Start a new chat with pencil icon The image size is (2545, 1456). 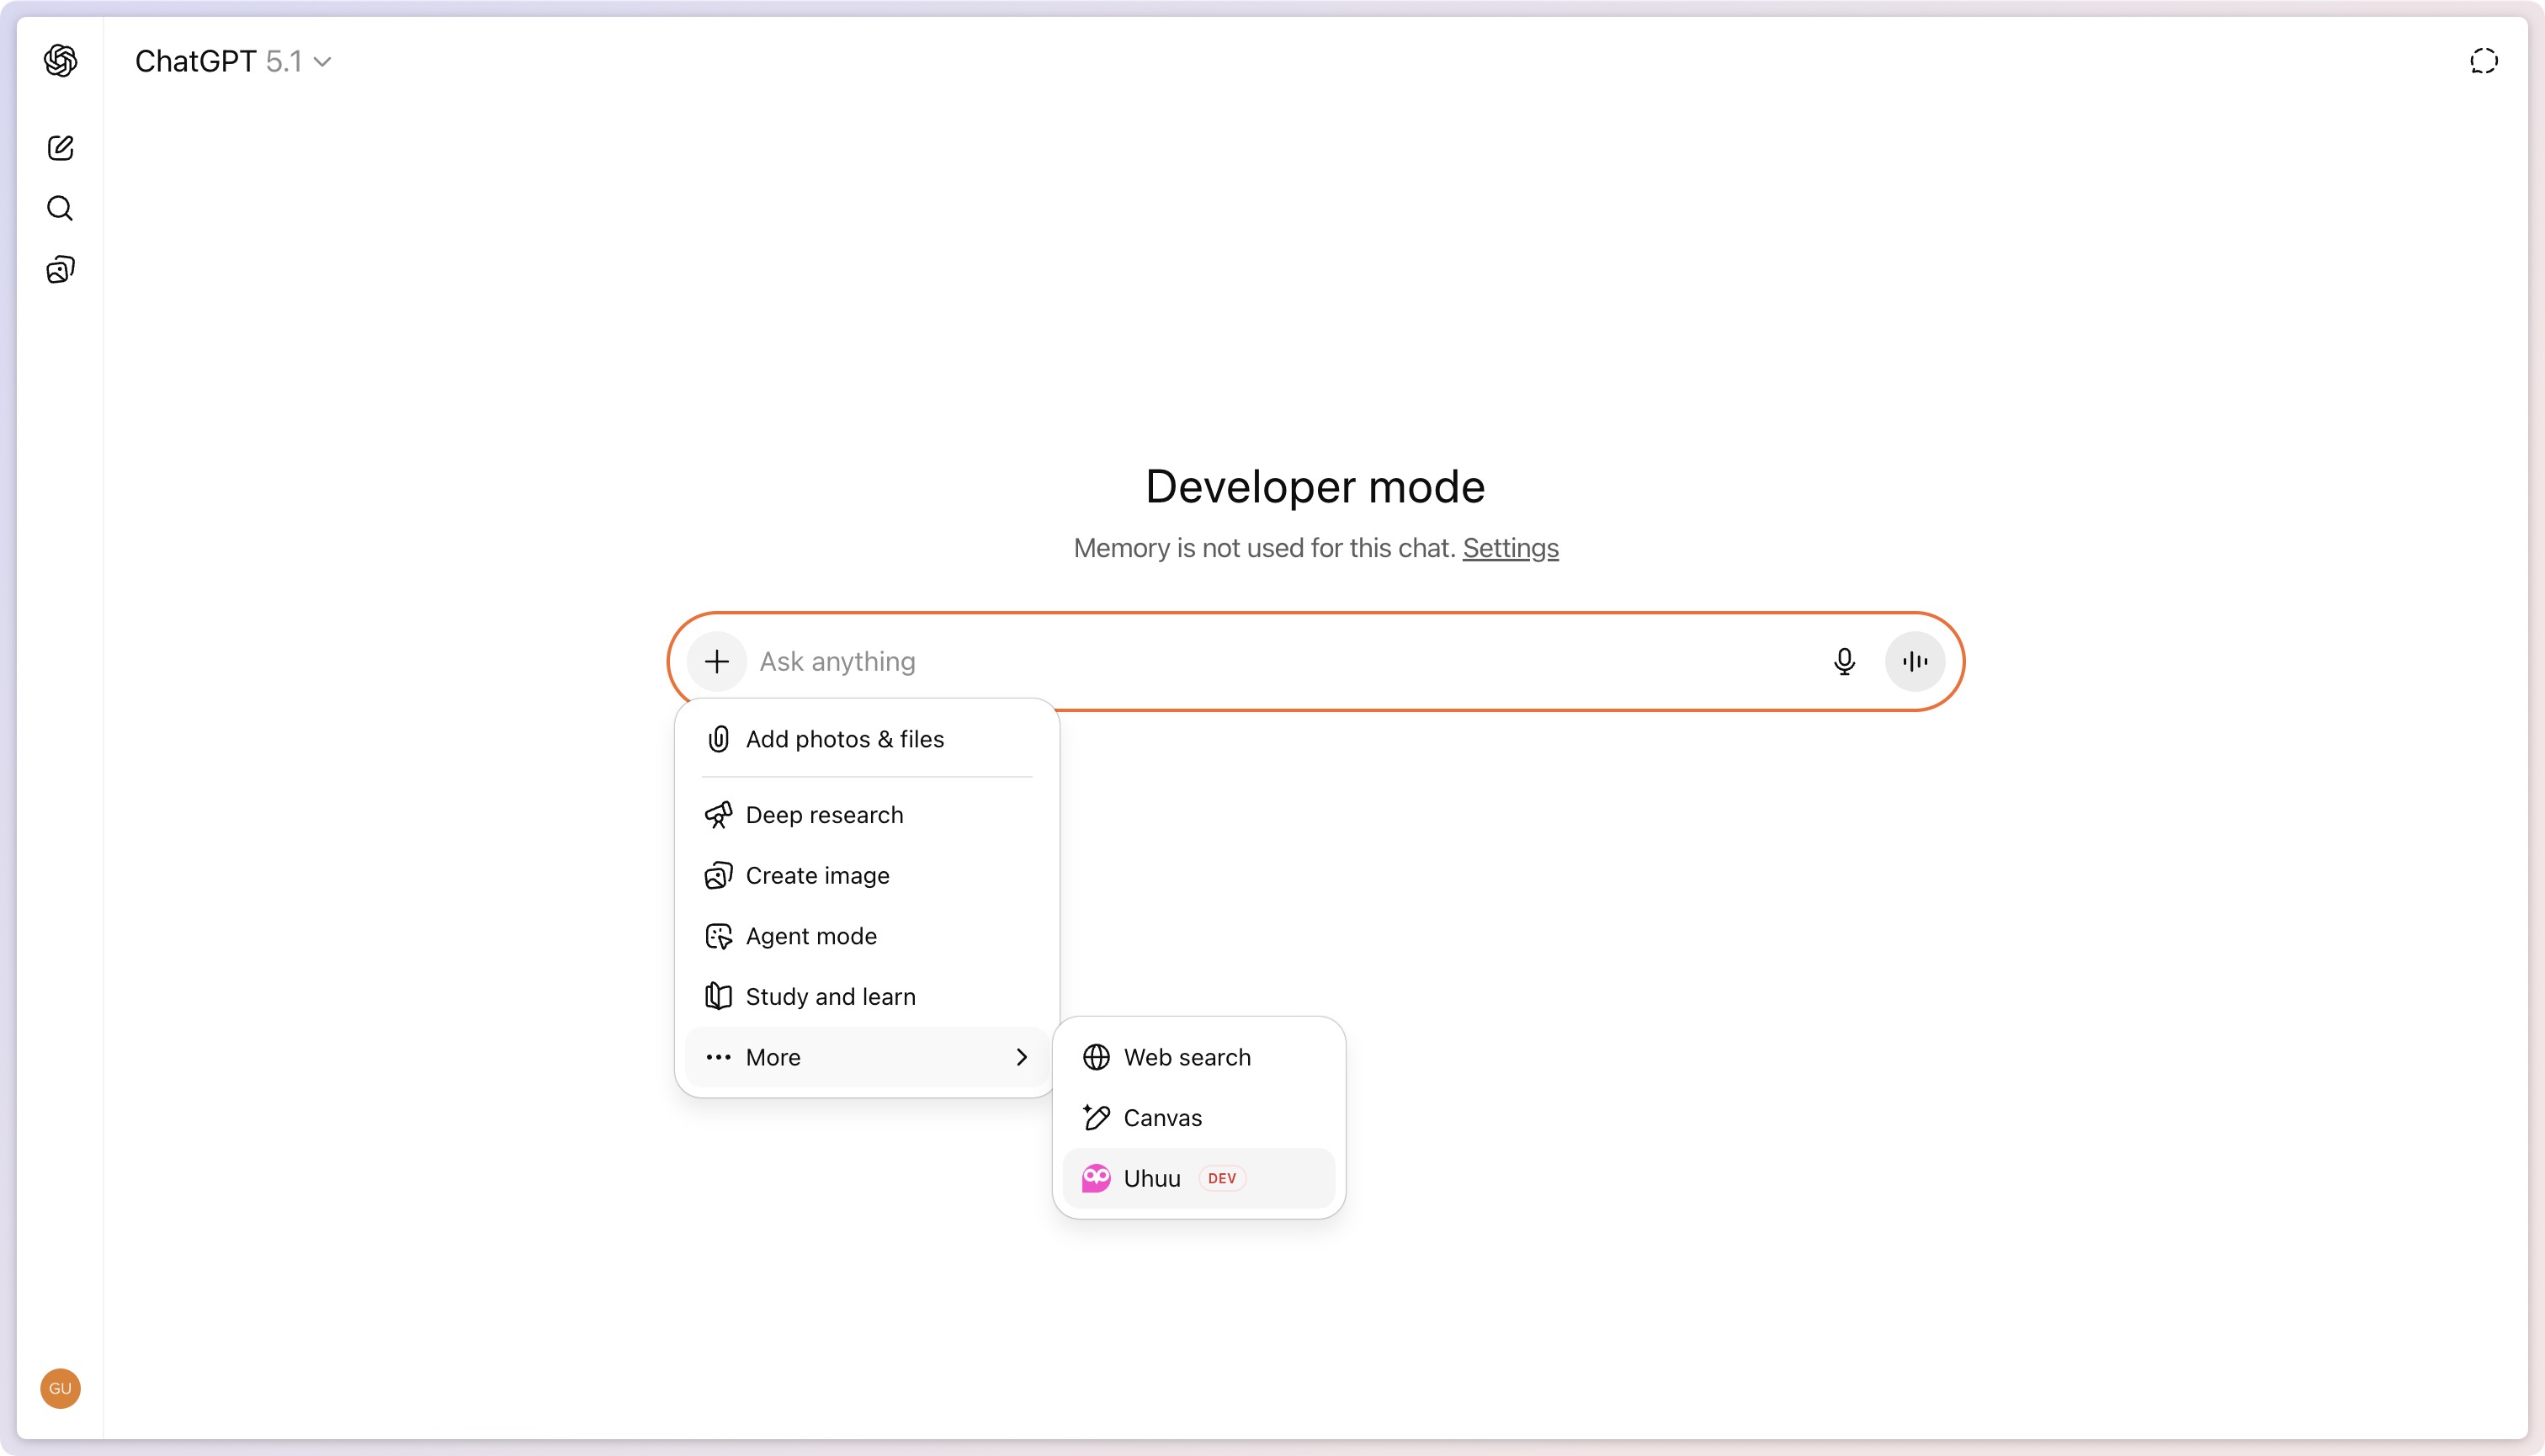point(60,148)
